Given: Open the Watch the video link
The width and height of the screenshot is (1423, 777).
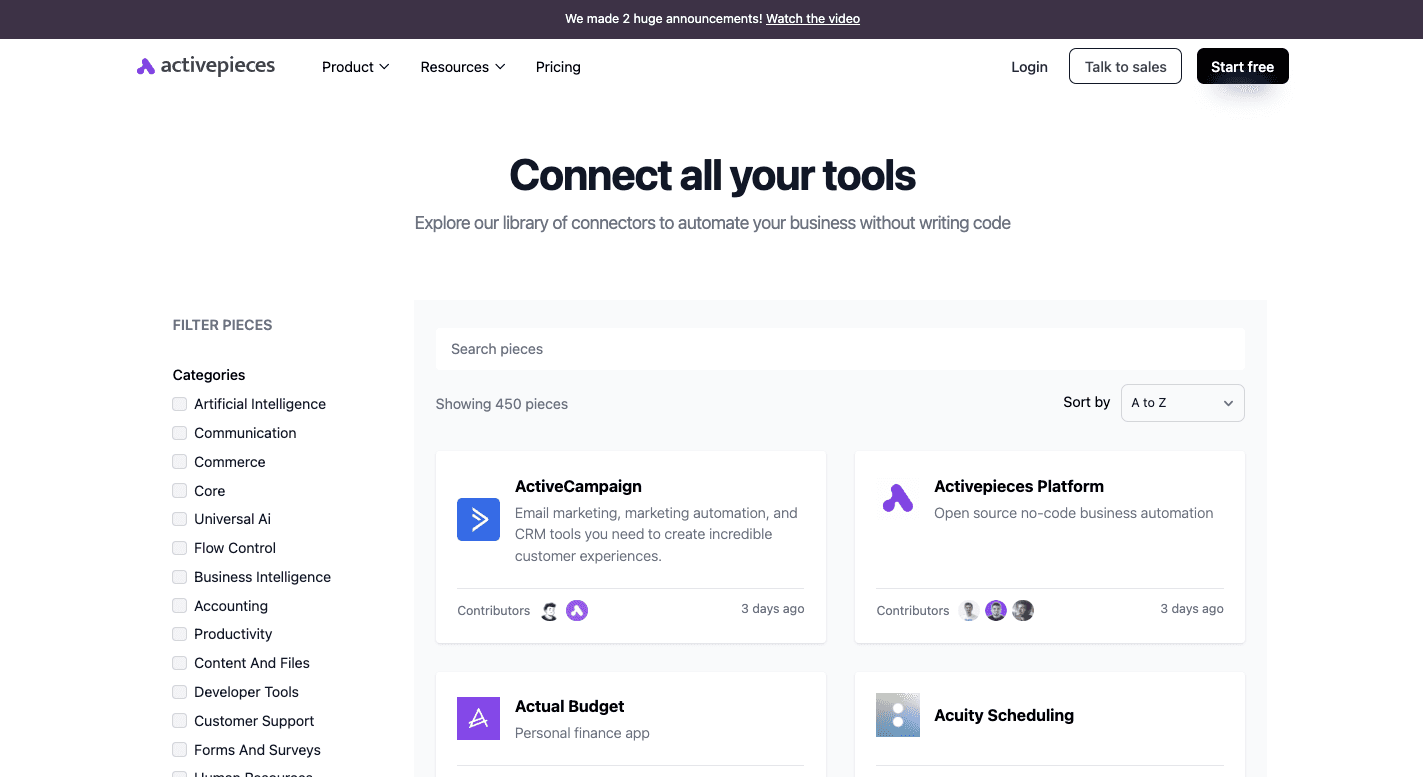Looking at the screenshot, I should [x=812, y=18].
